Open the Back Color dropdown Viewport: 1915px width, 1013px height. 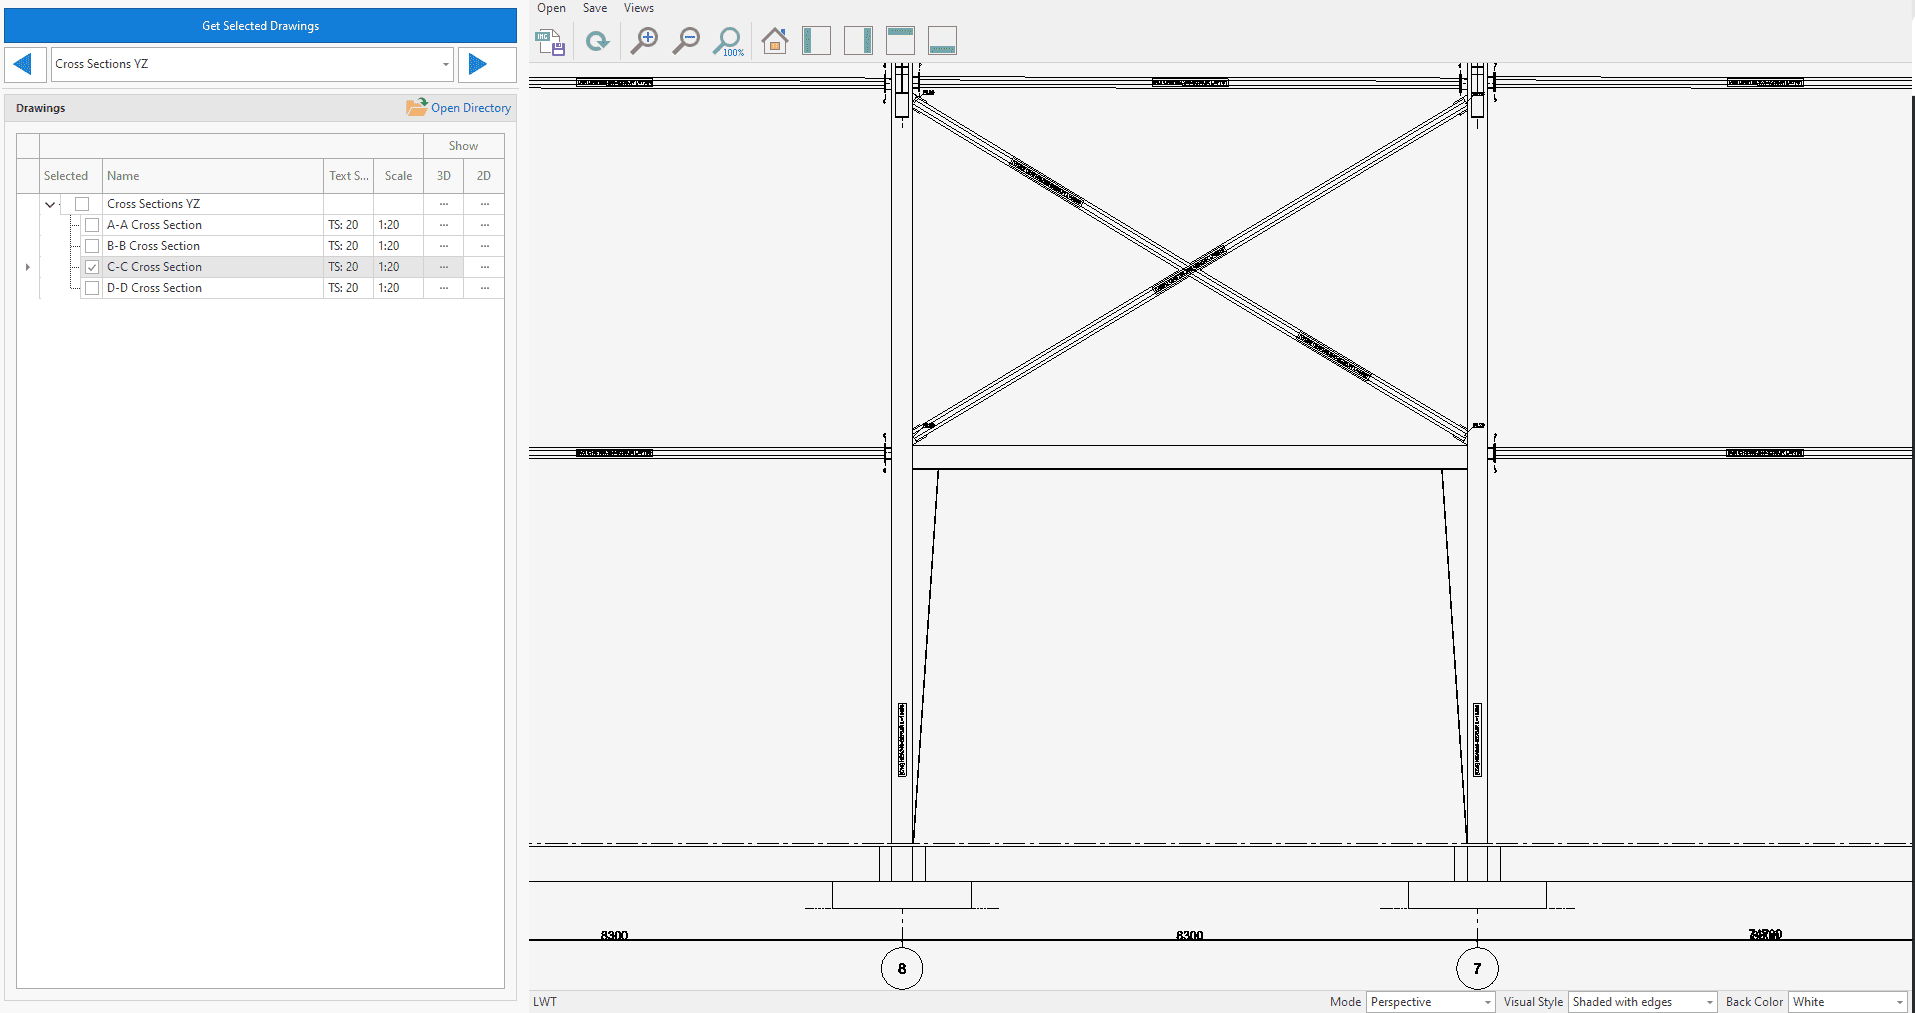1848,1002
